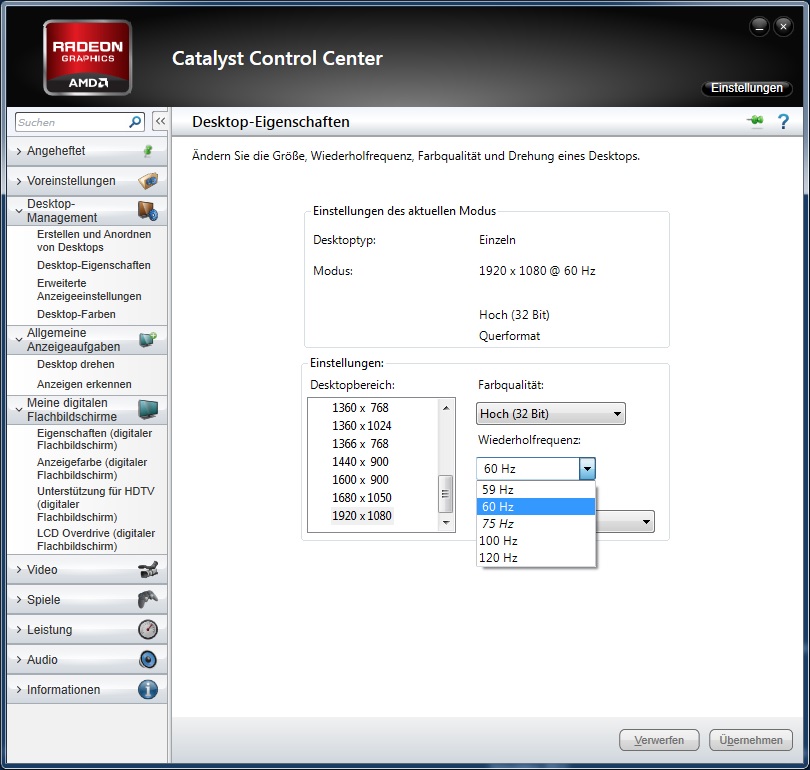The width and height of the screenshot is (810, 770).
Task: Select resolution 1600 x 900
Action: [361, 480]
